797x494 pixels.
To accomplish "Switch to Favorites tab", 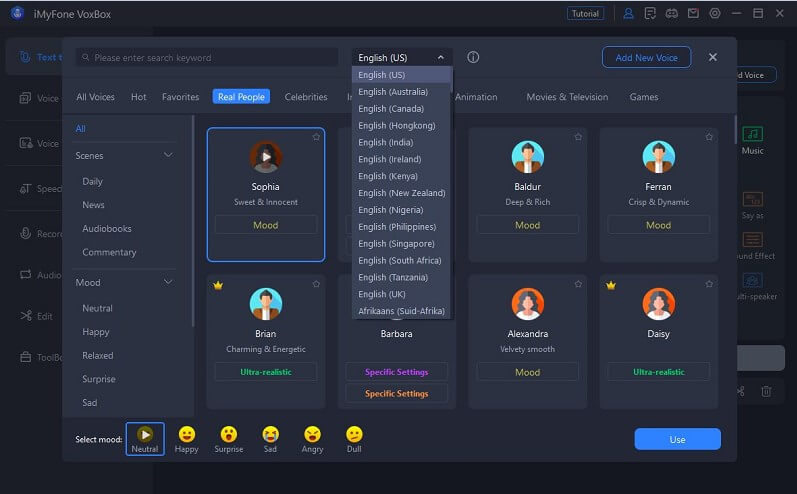I will click(x=180, y=97).
